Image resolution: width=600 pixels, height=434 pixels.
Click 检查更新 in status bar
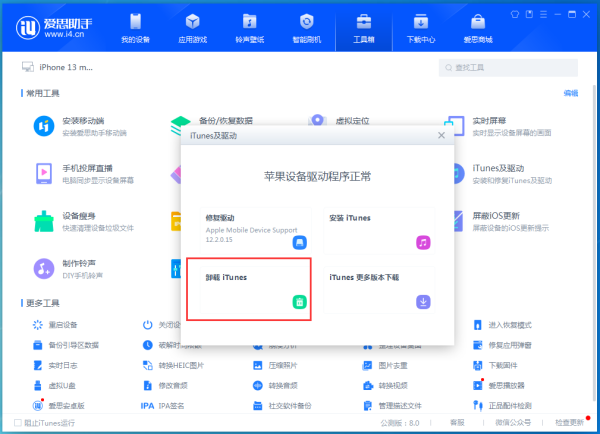[x=570, y=423]
